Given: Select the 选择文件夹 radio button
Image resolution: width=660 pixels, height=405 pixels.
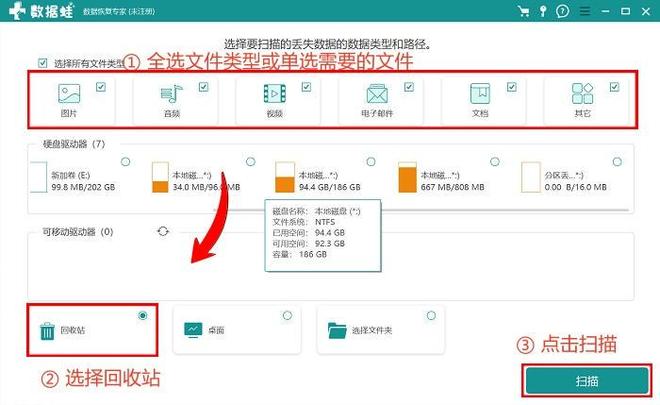Looking at the screenshot, I should coord(431,315).
